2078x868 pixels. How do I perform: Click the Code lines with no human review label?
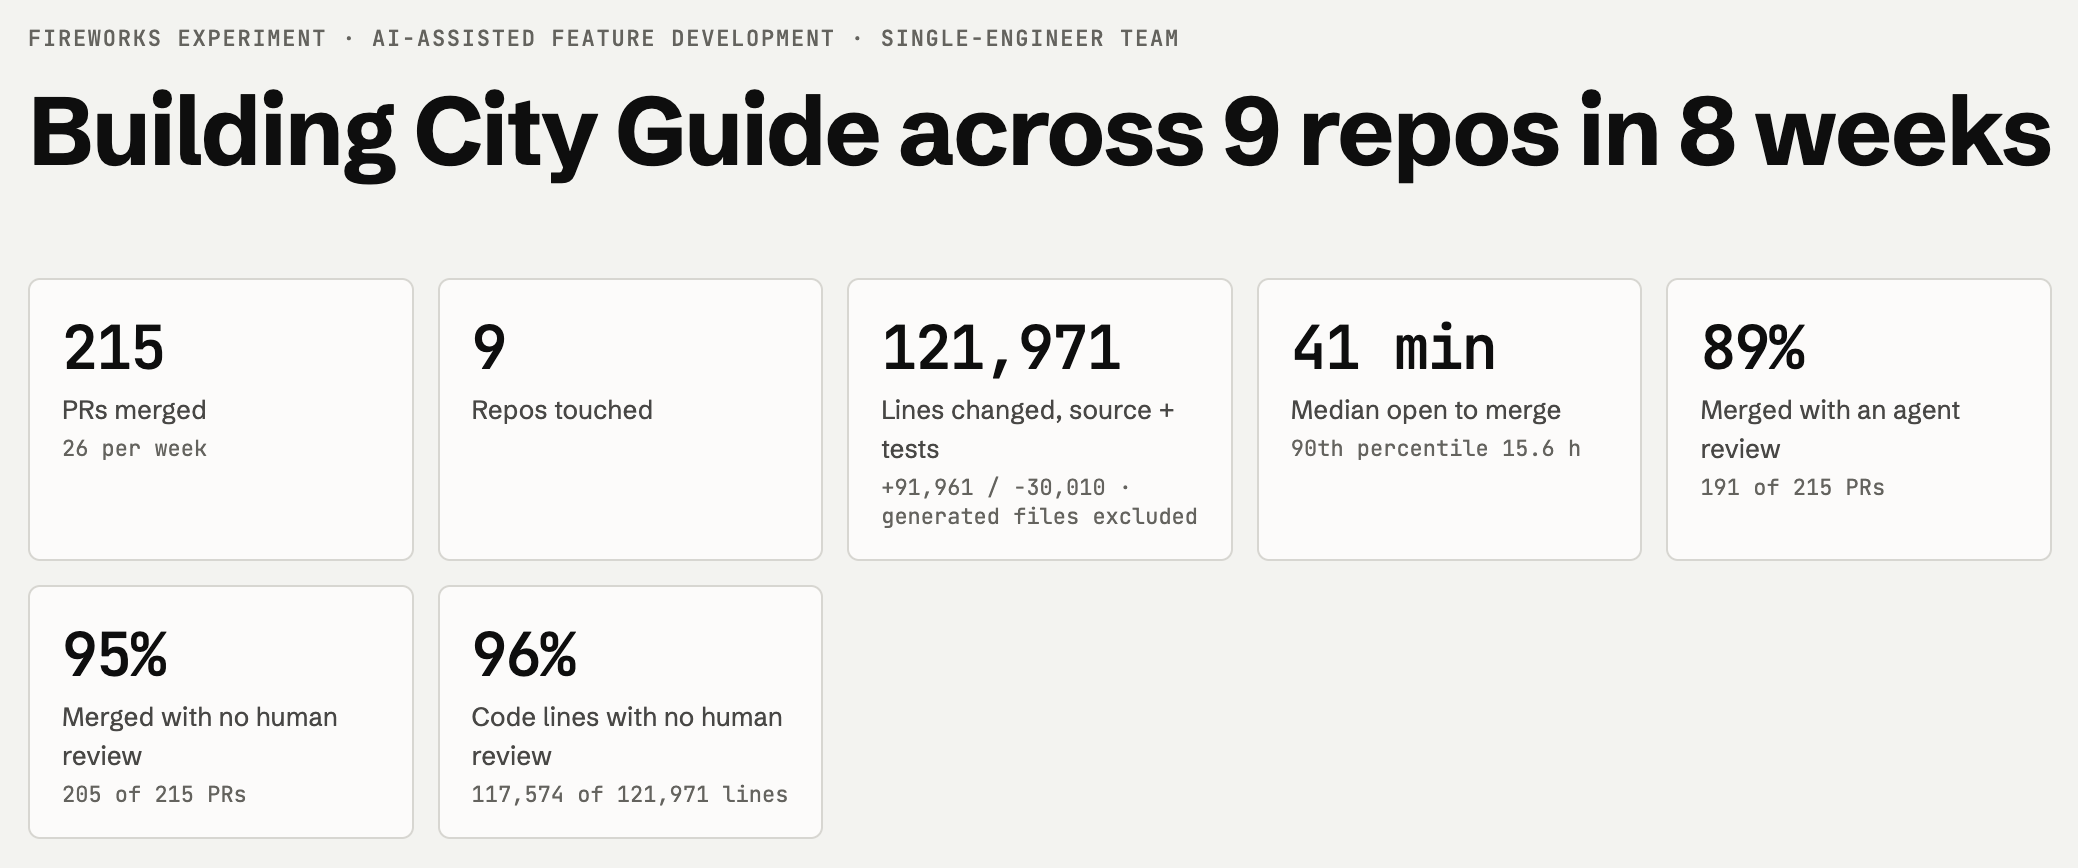pos(626,736)
